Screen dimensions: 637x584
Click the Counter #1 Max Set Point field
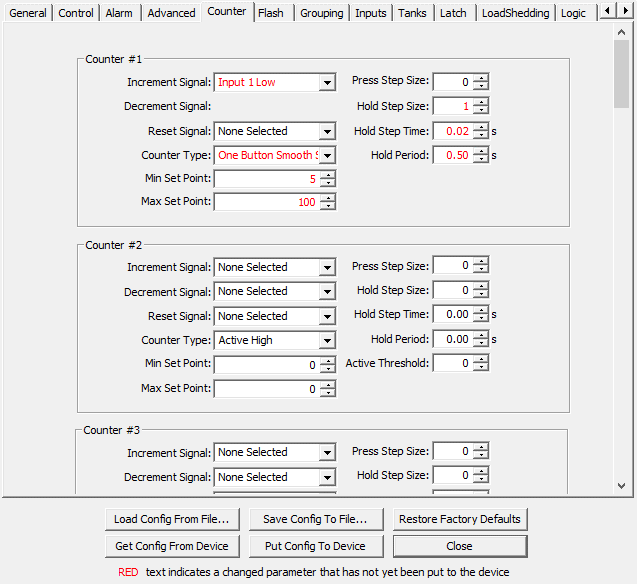(x=266, y=202)
